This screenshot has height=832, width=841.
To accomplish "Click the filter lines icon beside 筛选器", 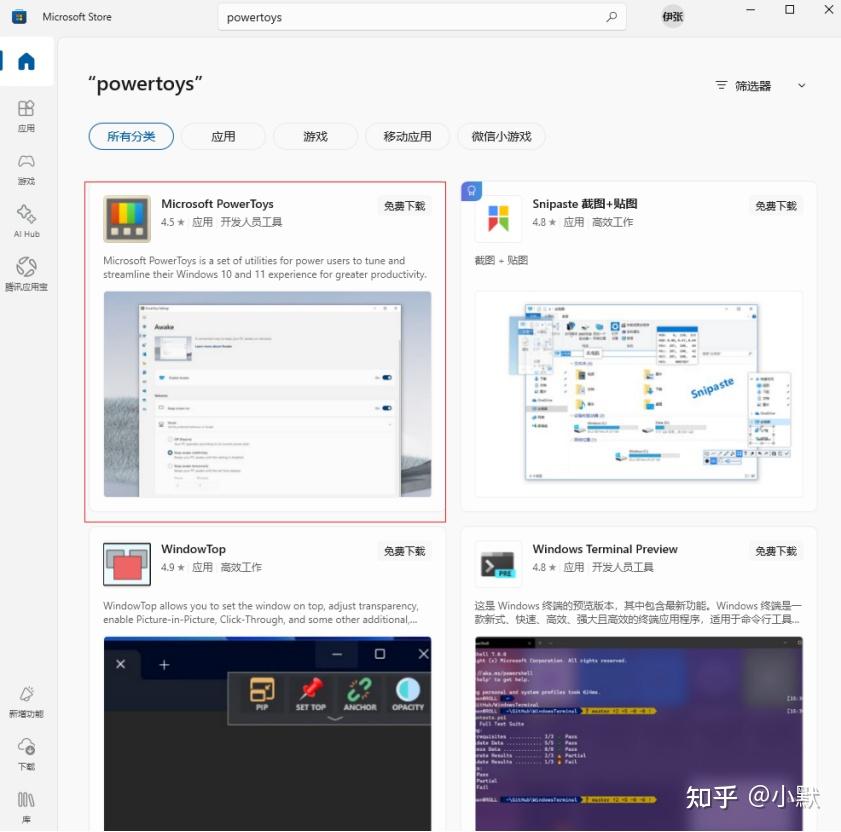I will click(x=721, y=85).
